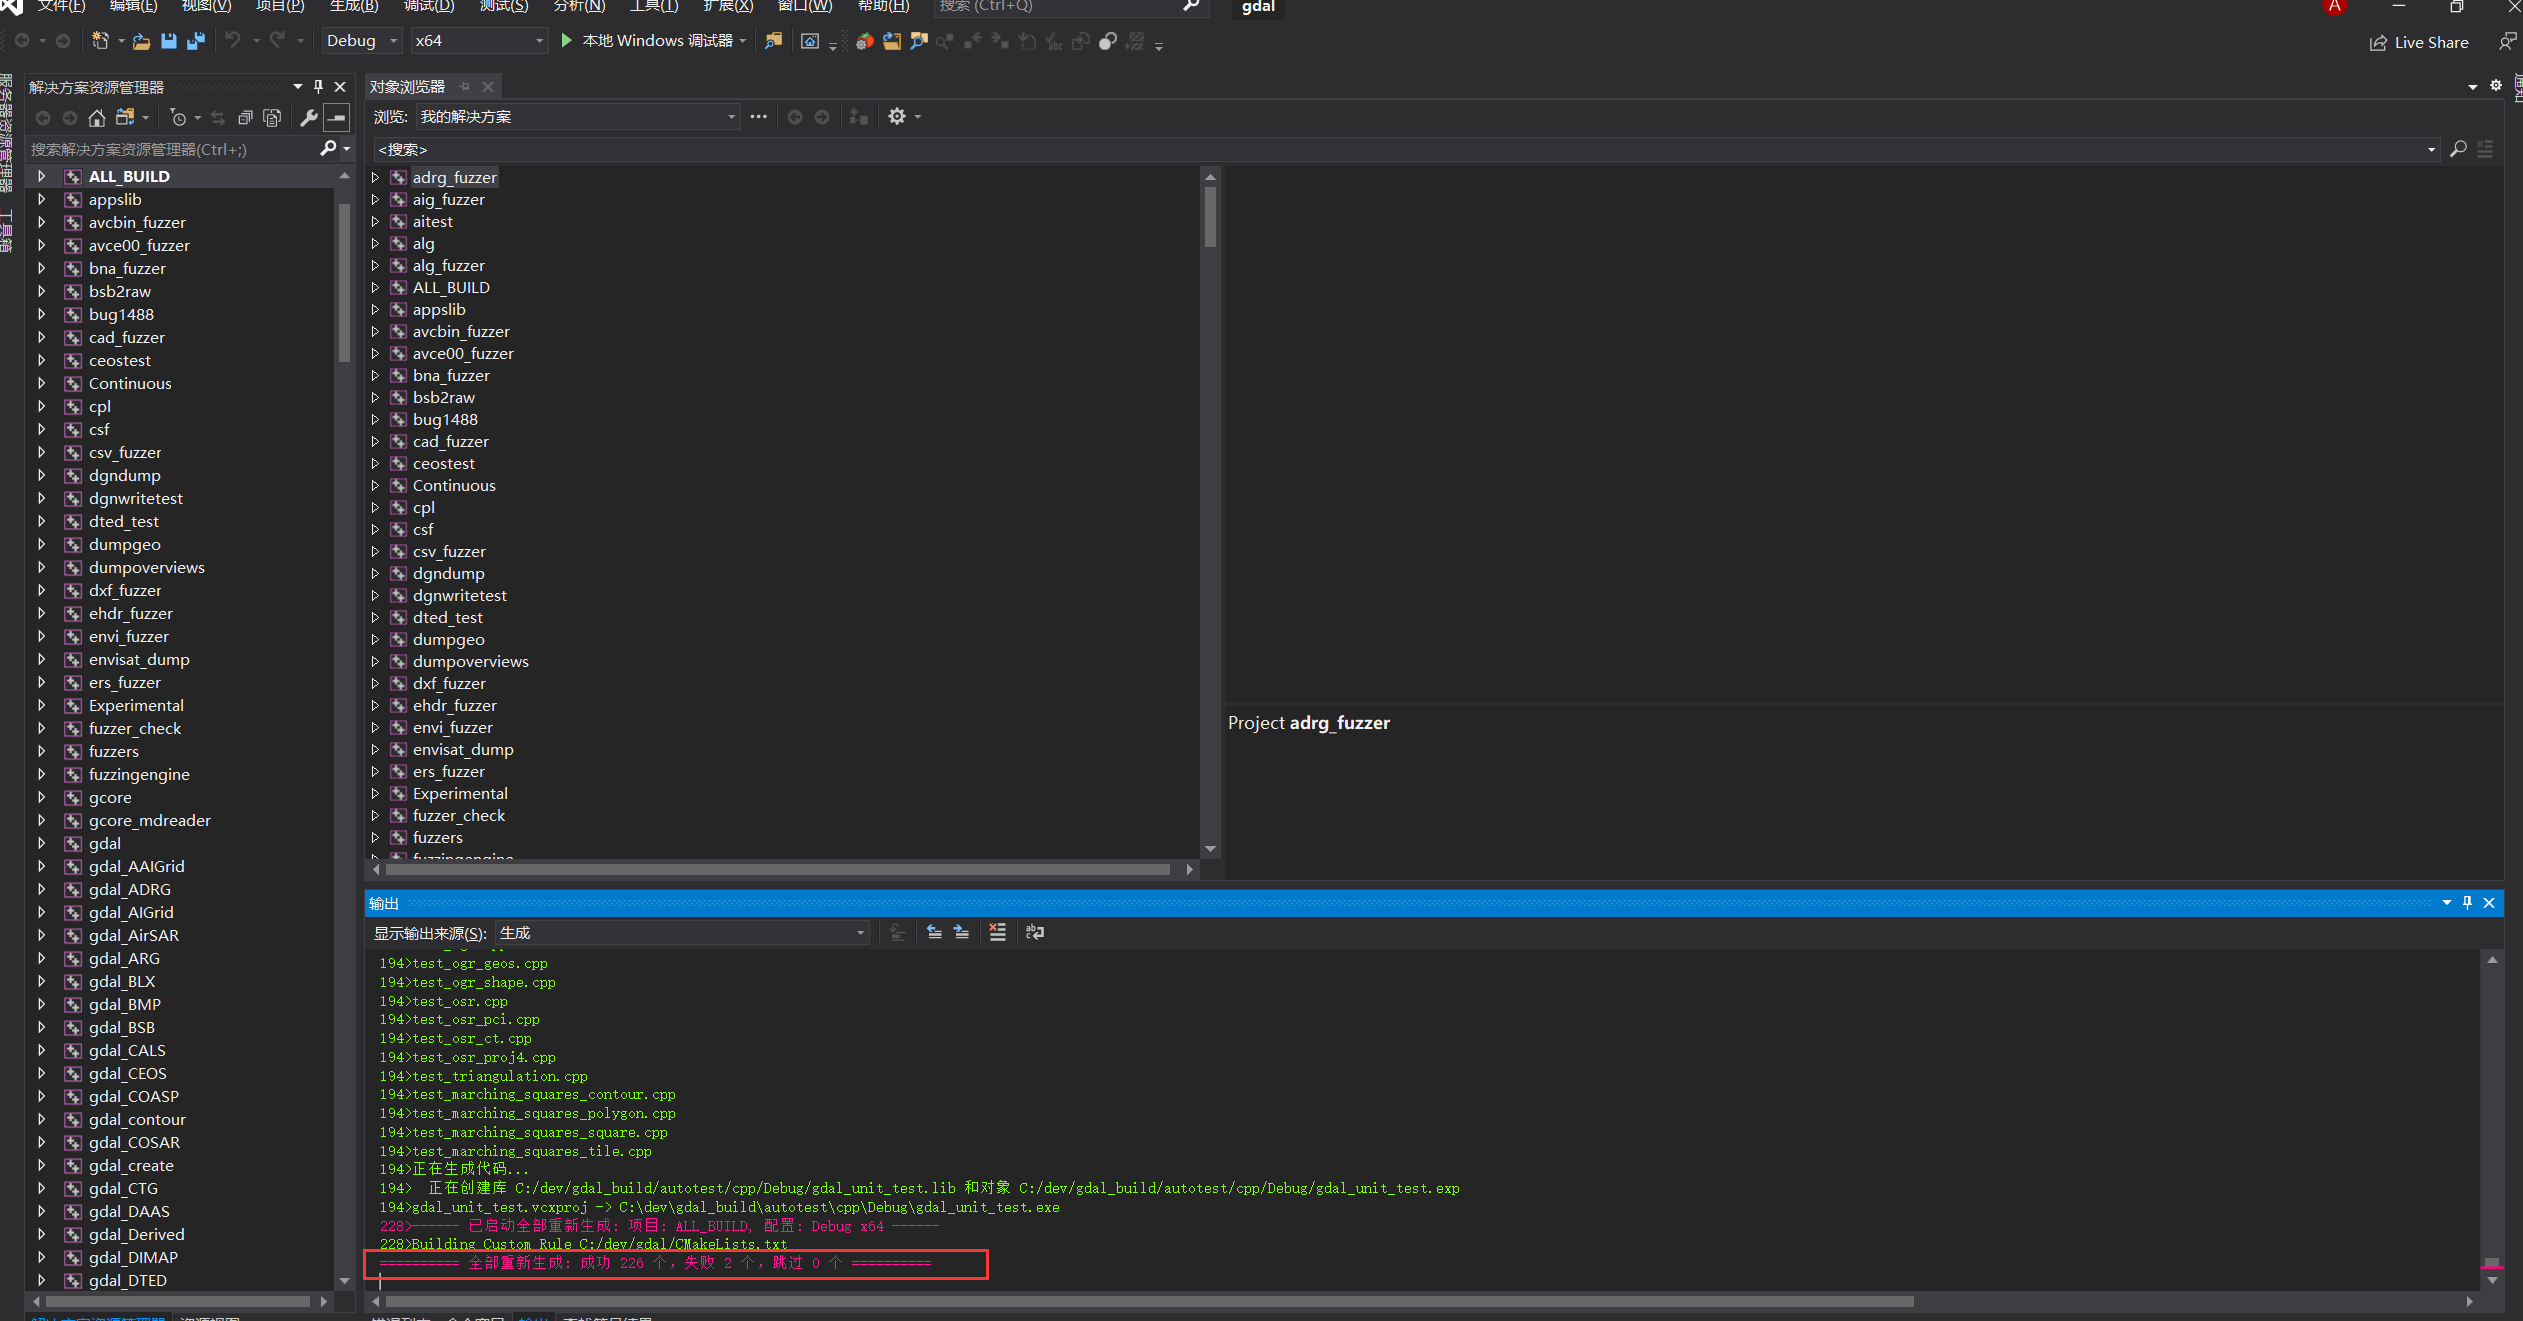Image resolution: width=2523 pixels, height=1321 pixels.
Task: Click the Solution Explorer search field
Action: [x=172, y=149]
